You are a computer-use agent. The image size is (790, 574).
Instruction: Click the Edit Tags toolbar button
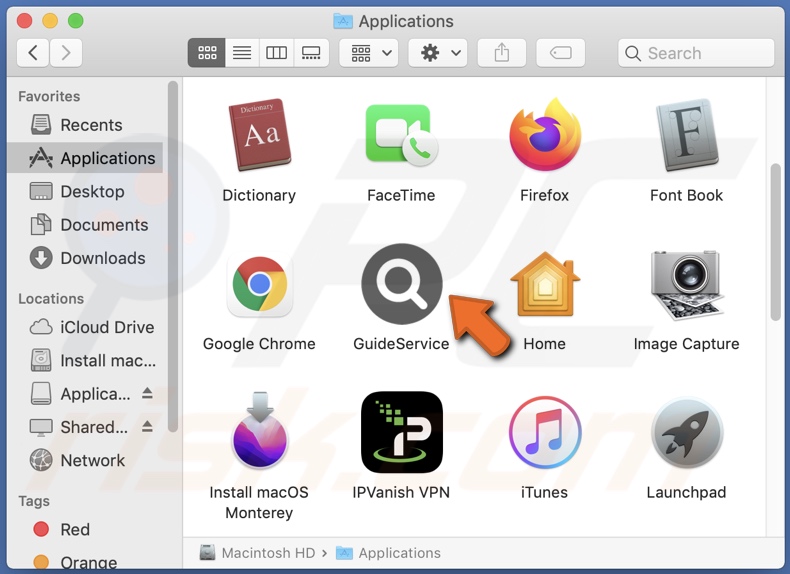tap(560, 53)
